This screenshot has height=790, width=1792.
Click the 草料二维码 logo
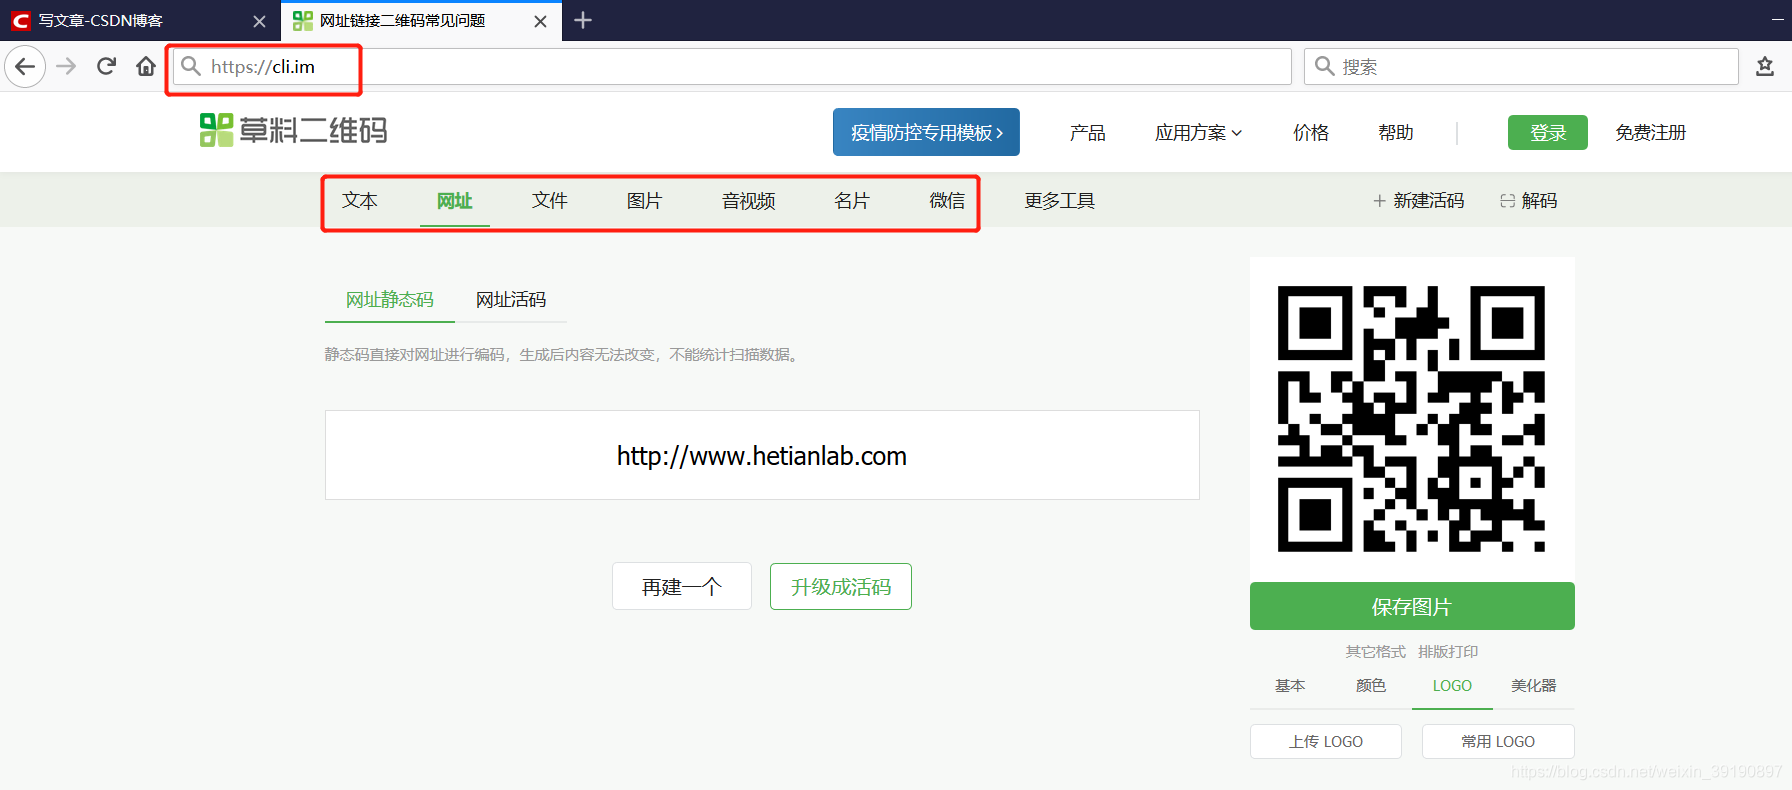point(293,131)
